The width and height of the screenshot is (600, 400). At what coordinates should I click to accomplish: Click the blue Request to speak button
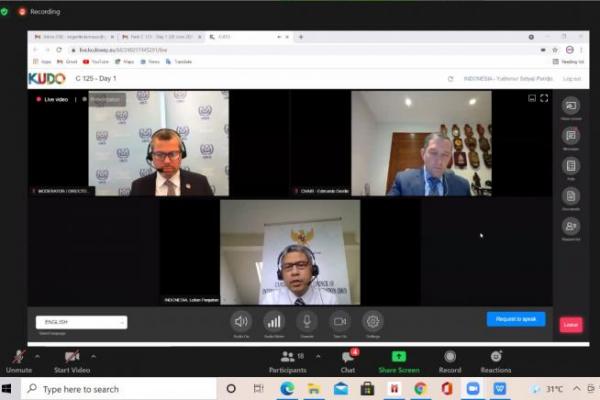[516, 319]
